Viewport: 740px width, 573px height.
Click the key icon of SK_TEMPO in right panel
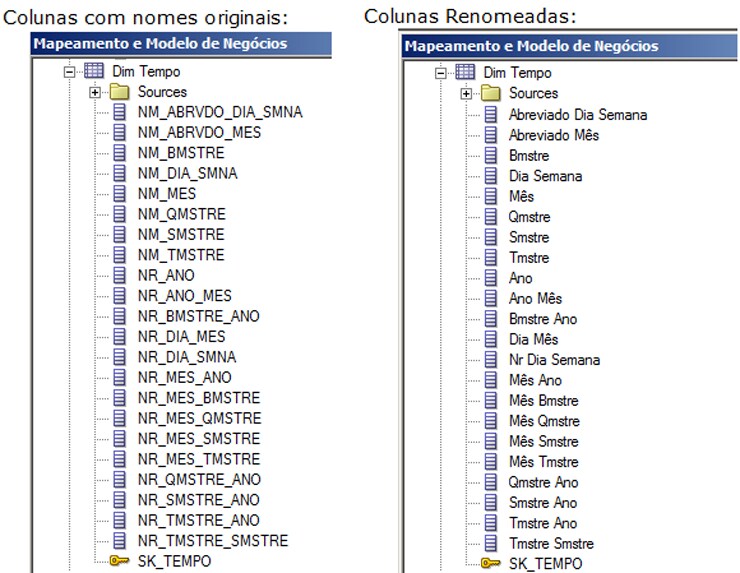coord(491,564)
